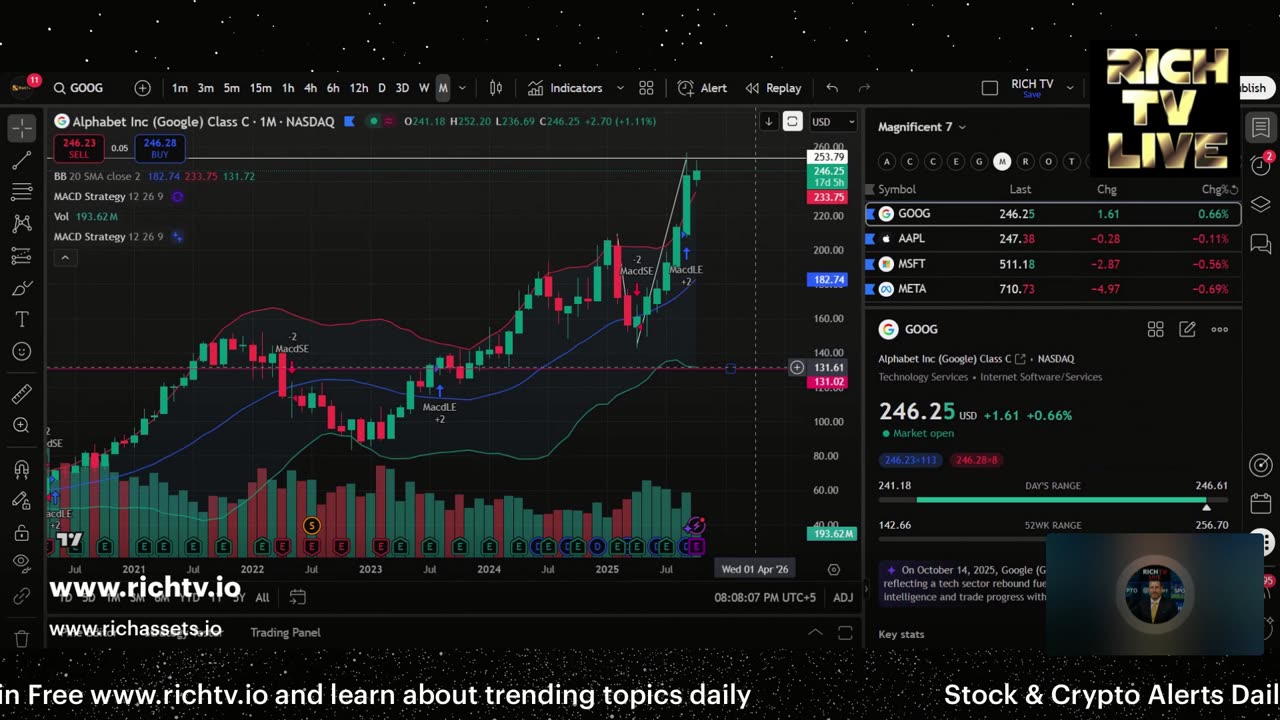This screenshot has width=1280, height=720.
Task: Open the candlestick chart type menu
Action: point(495,88)
